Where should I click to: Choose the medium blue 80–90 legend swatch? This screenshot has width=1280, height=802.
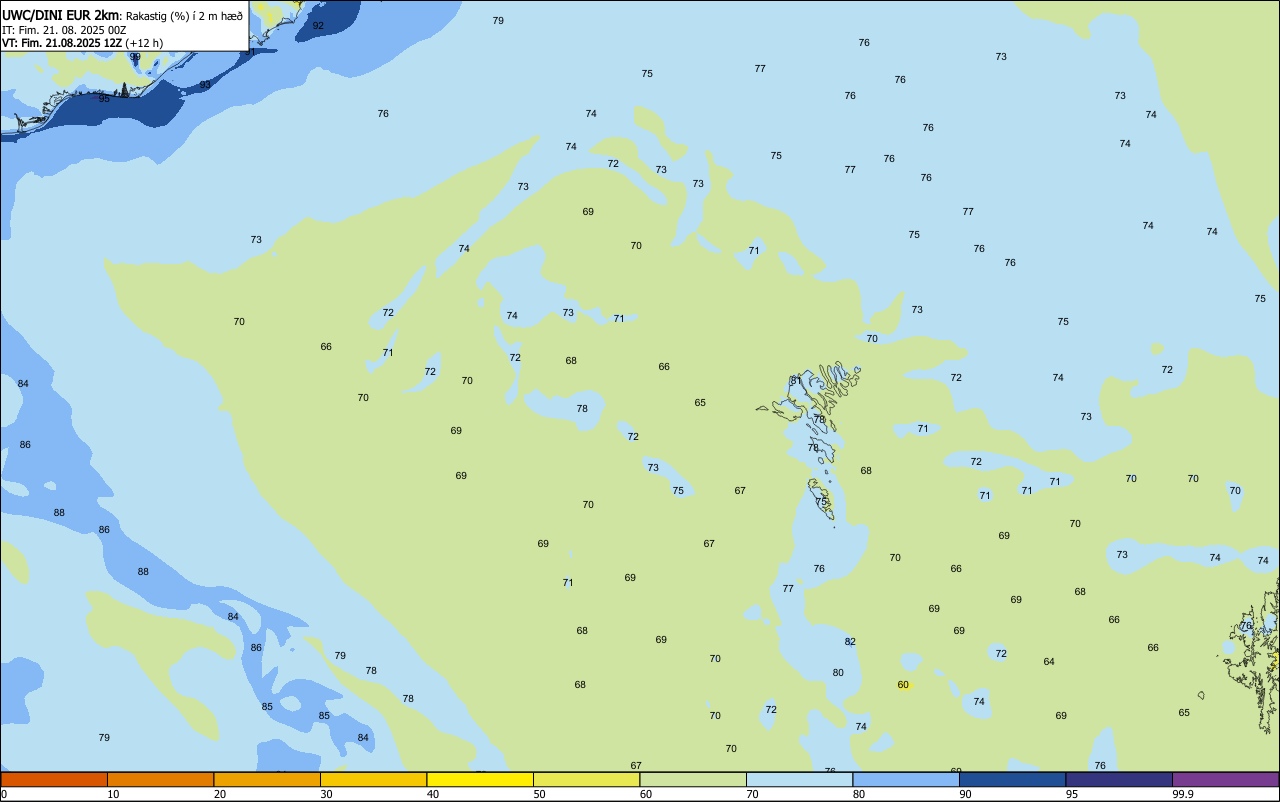[x=906, y=779]
